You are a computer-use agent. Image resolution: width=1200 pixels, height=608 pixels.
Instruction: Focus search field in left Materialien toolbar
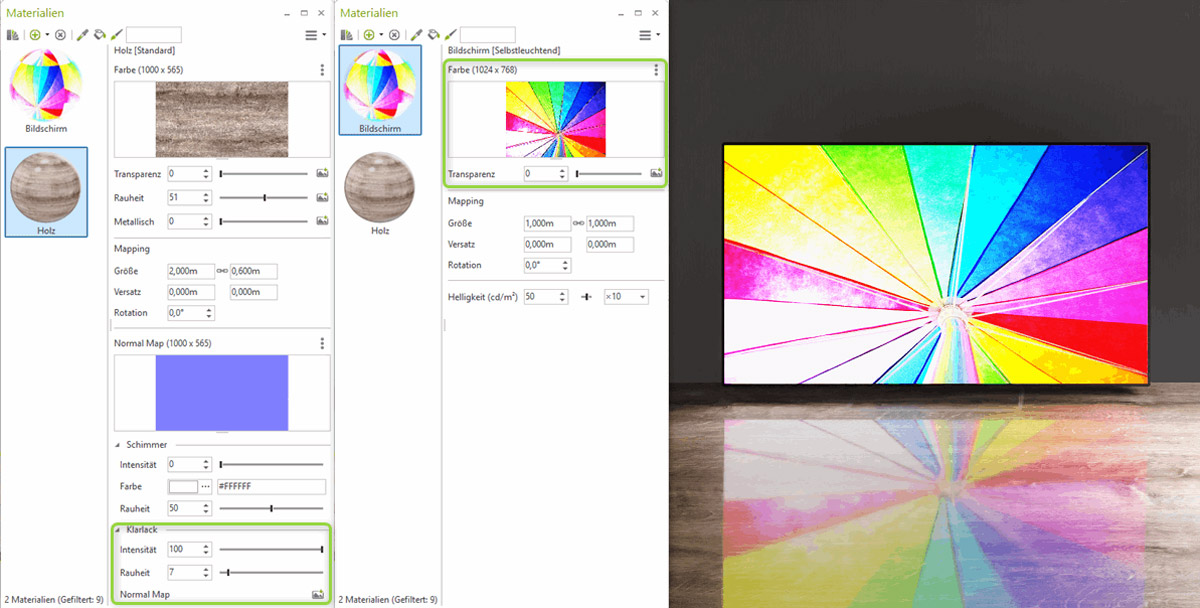pyautogui.click(x=154, y=35)
